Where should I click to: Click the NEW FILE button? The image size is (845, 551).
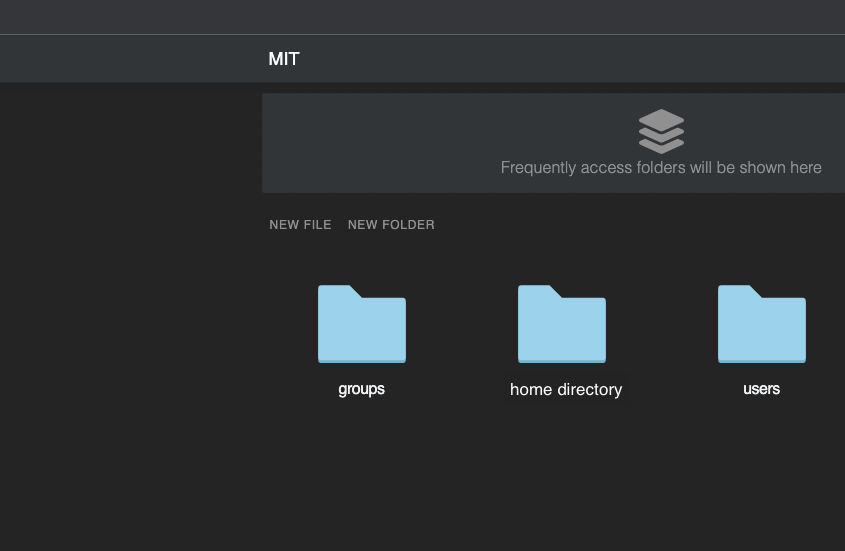pos(300,225)
